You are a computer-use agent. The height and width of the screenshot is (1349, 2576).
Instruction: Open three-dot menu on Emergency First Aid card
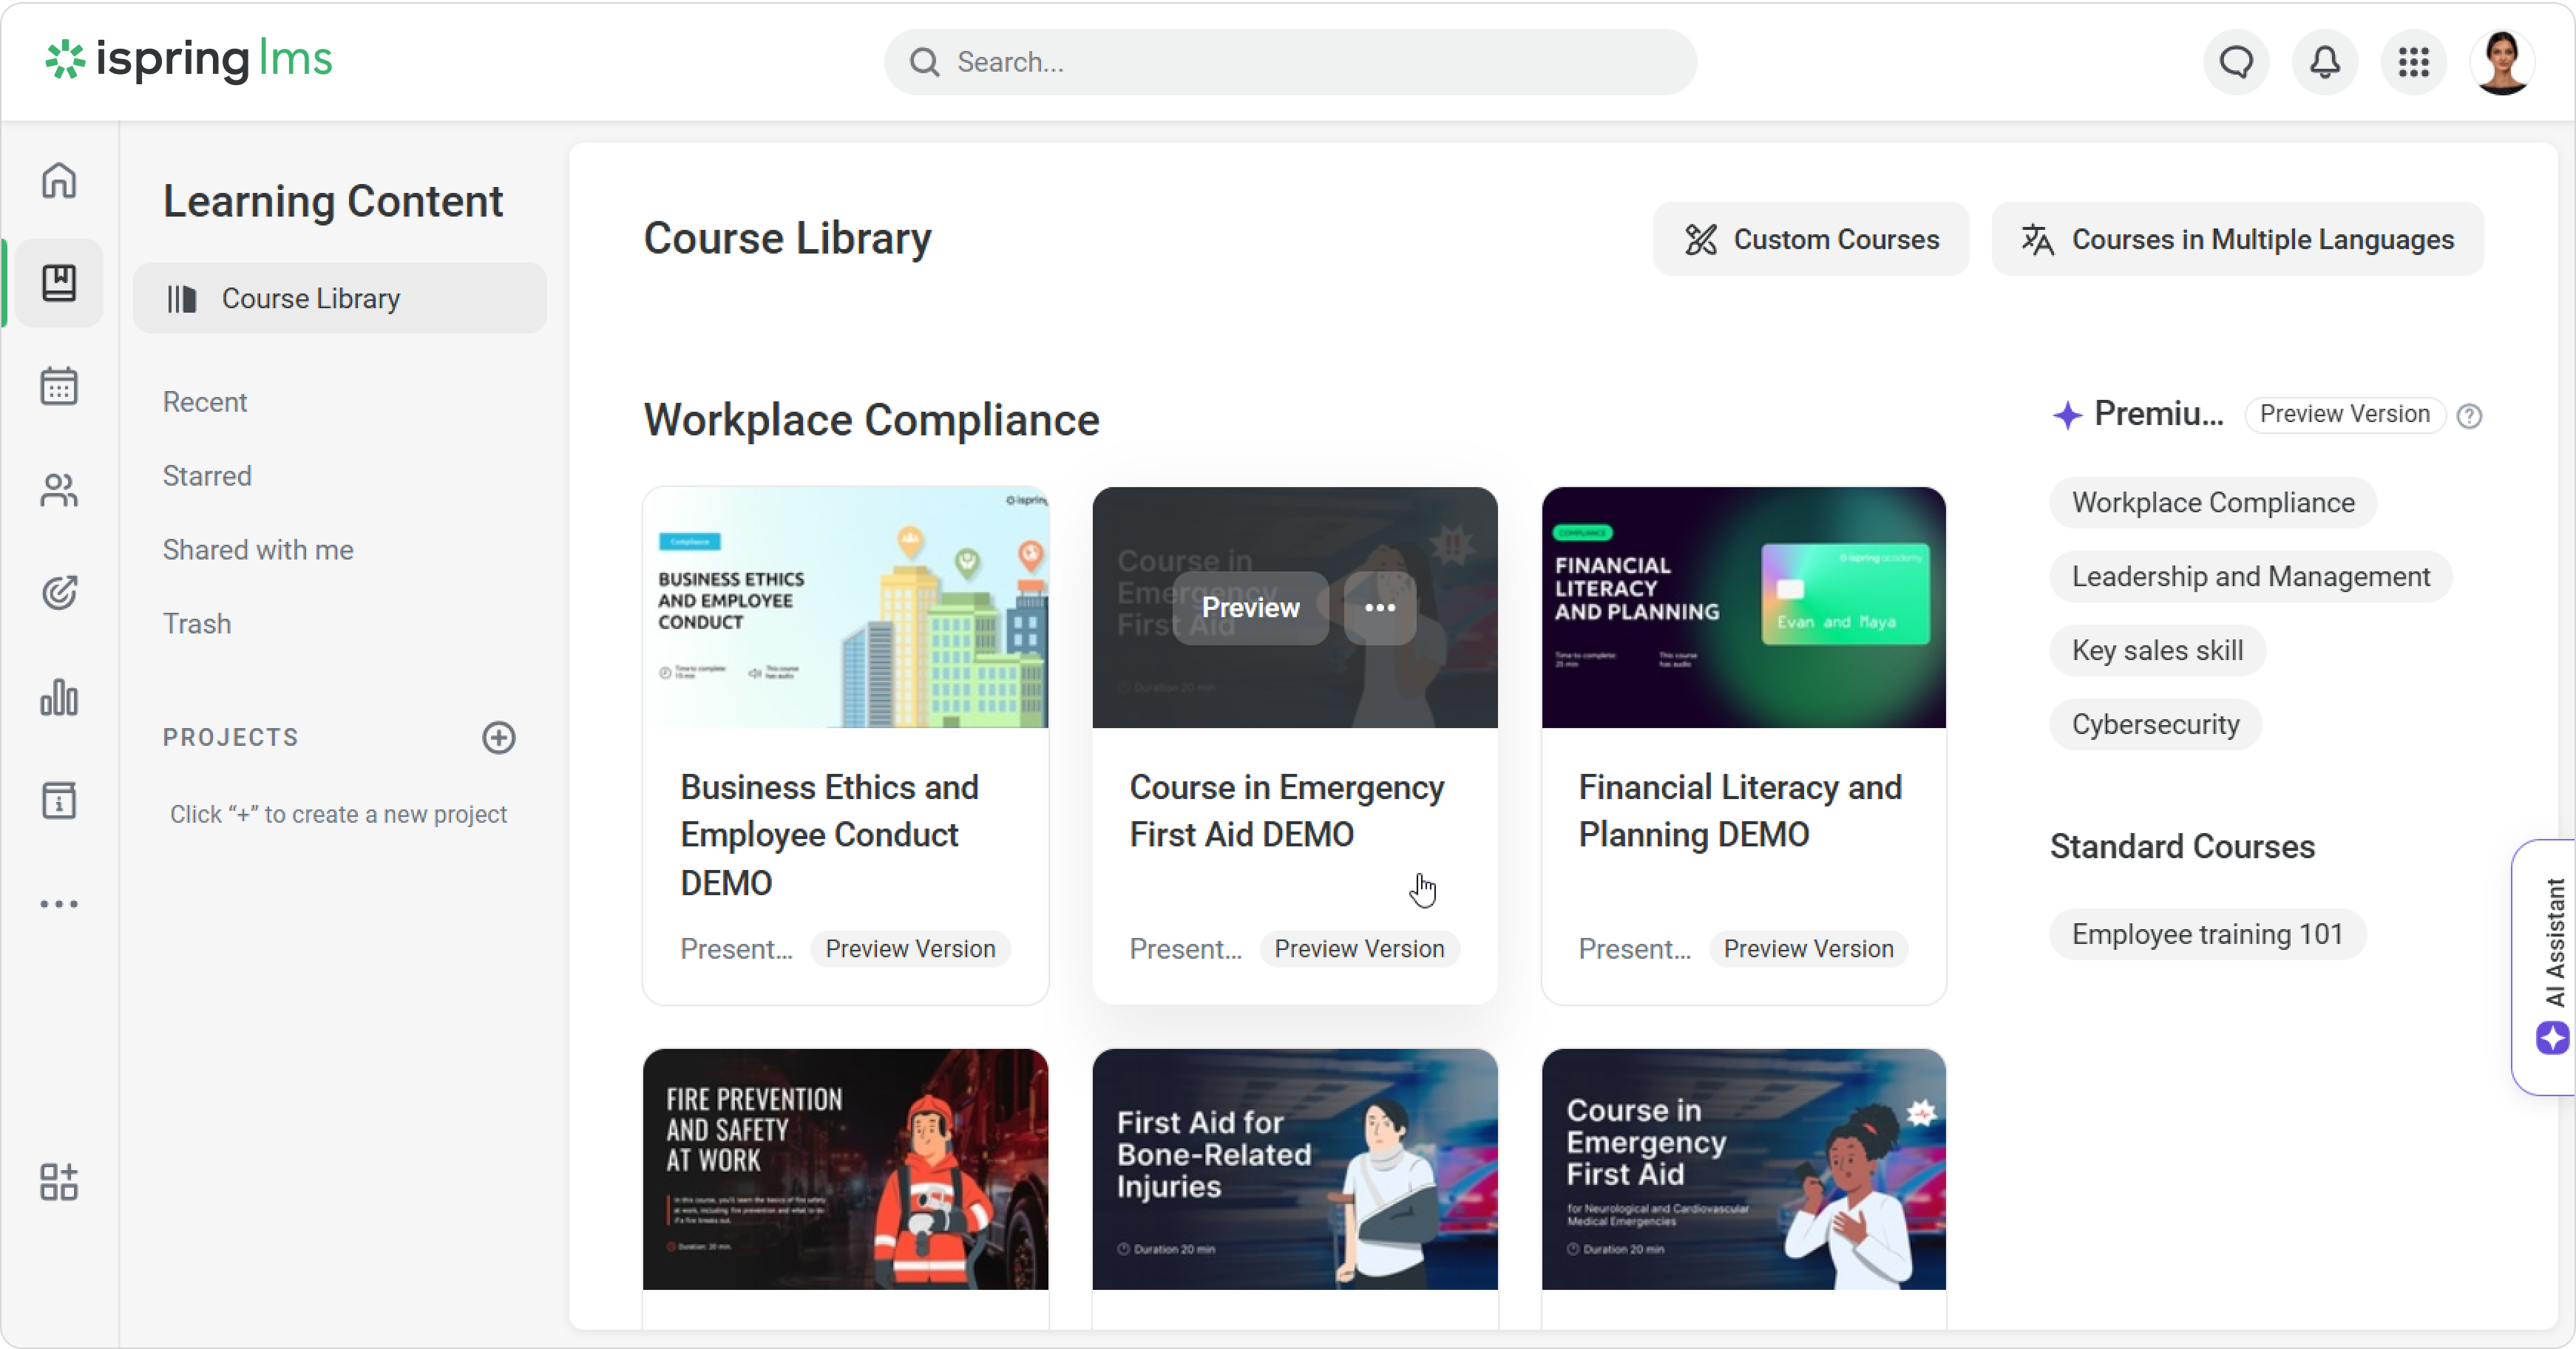point(1379,608)
